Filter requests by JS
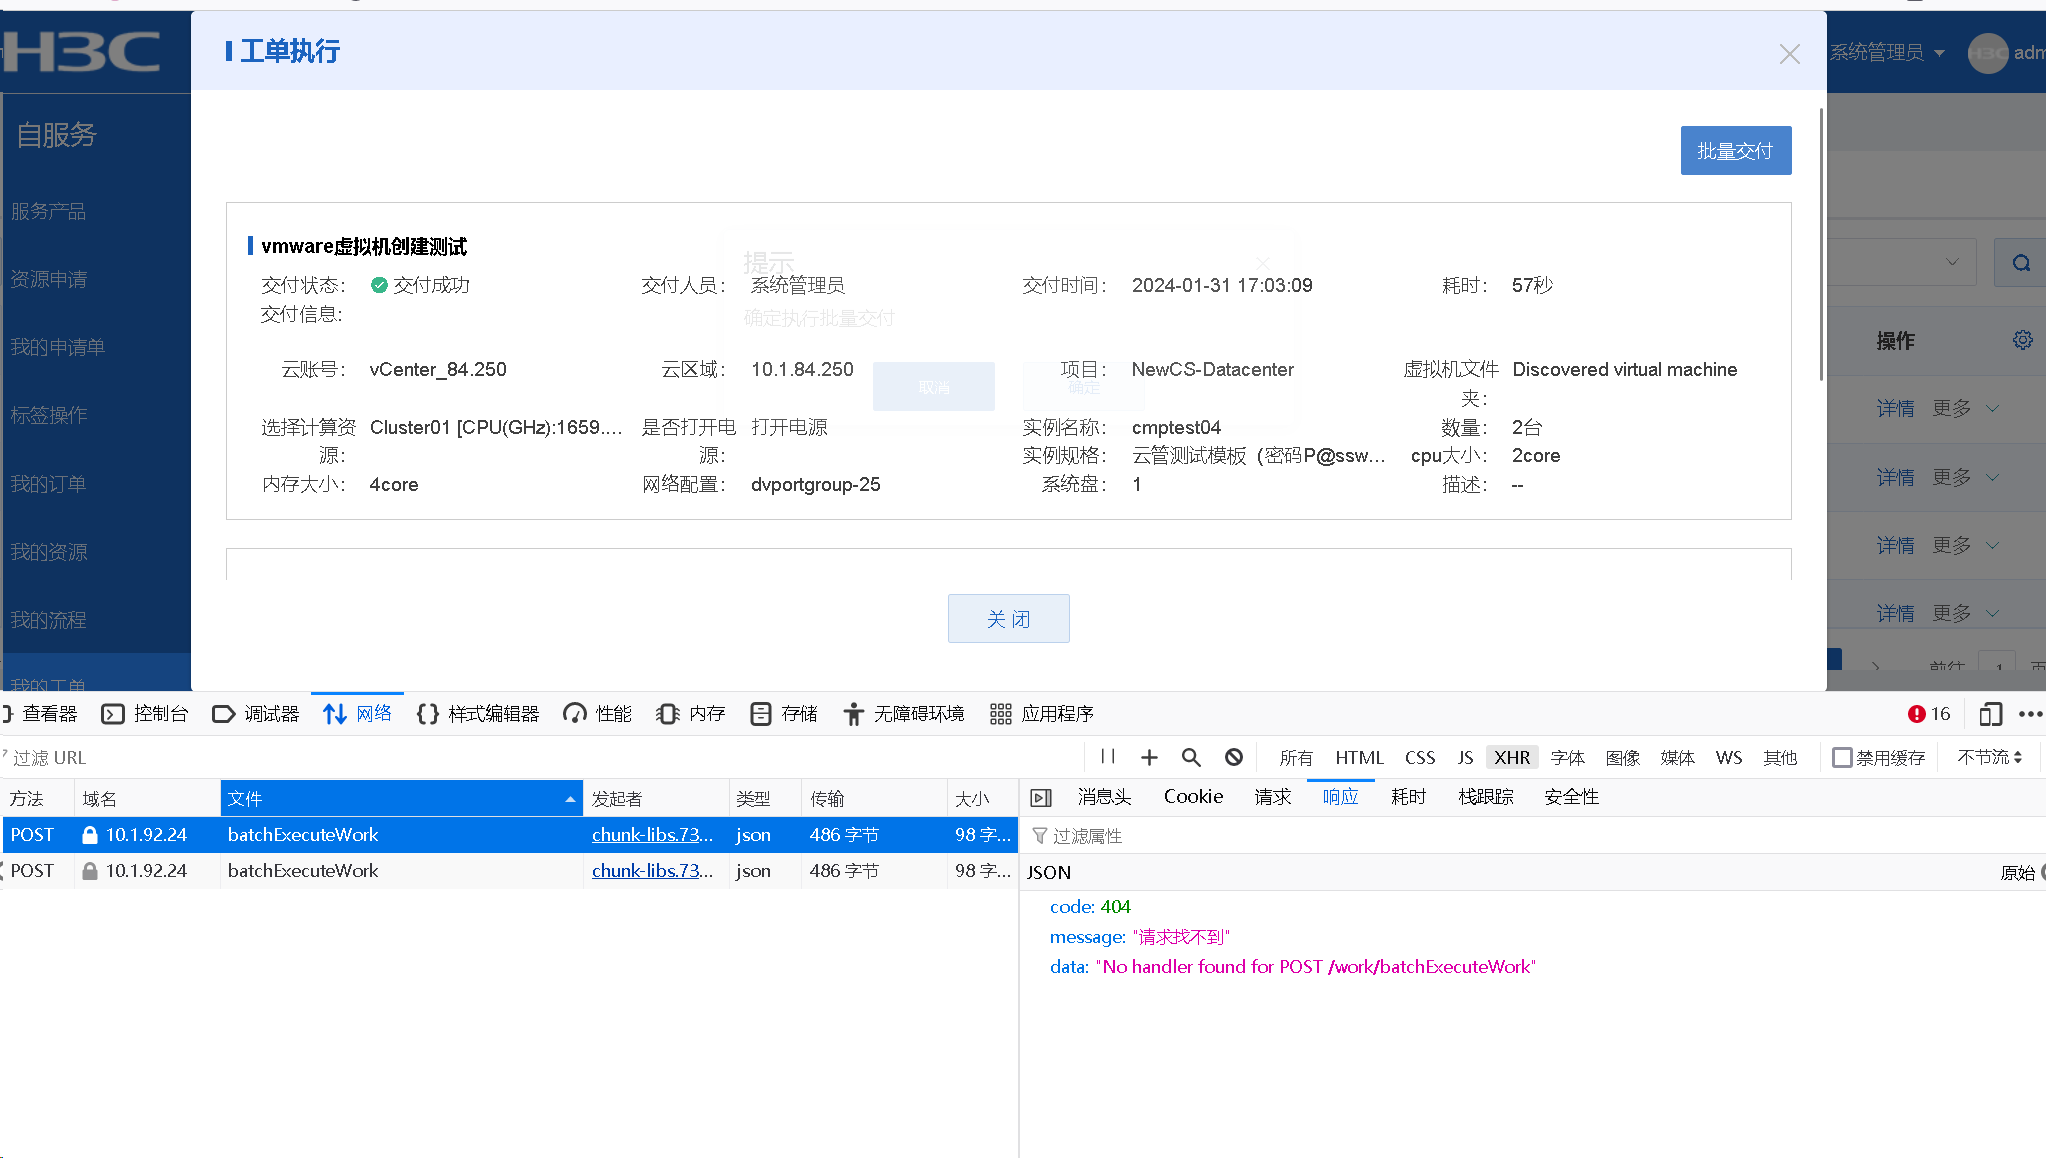Viewport: 2046px width, 1158px height. pyautogui.click(x=1465, y=758)
